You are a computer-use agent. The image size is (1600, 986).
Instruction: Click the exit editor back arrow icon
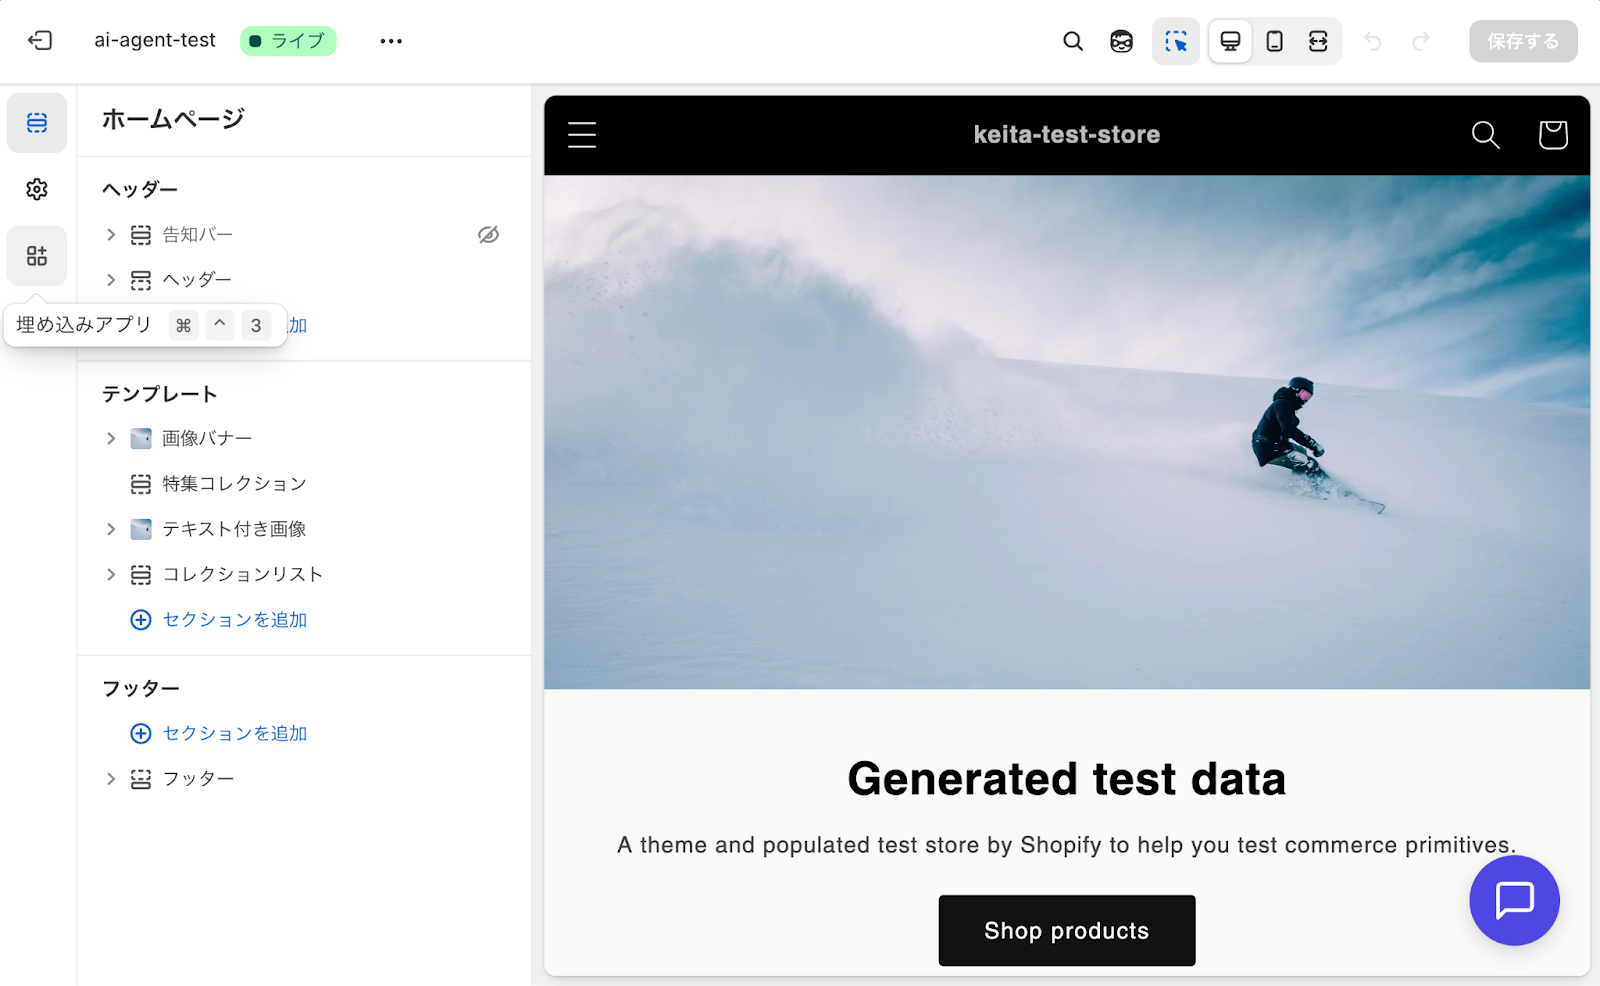coord(40,40)
